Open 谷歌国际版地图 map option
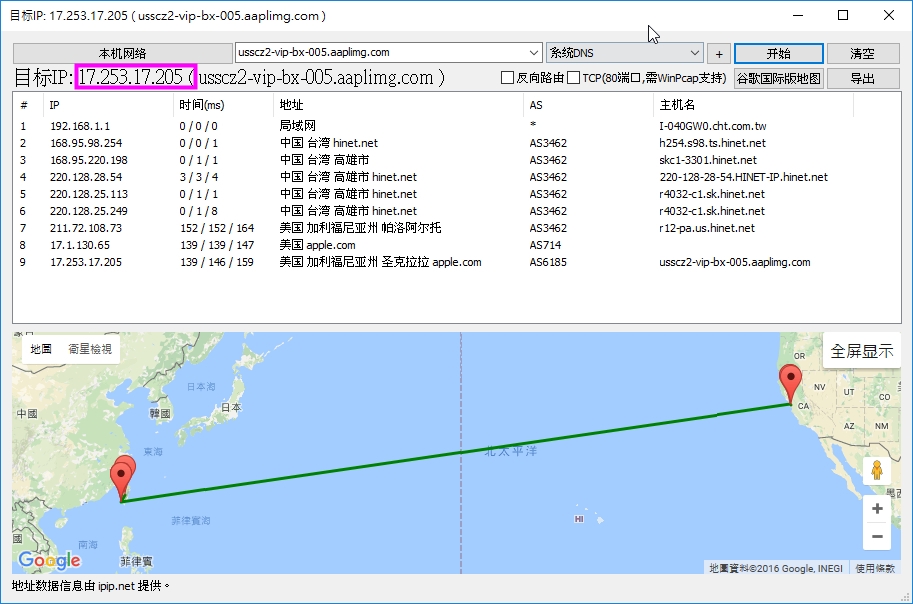Image resolution: width=913 pixels, height=604 pixels. tap(778, 78)
